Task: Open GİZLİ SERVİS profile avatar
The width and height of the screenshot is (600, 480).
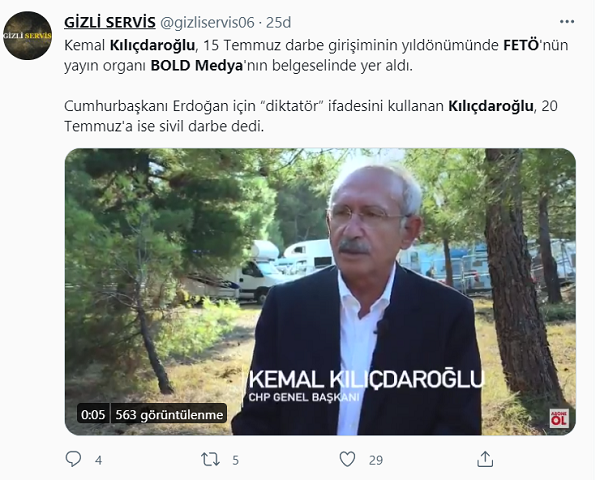Action: [x=27, y=36]
